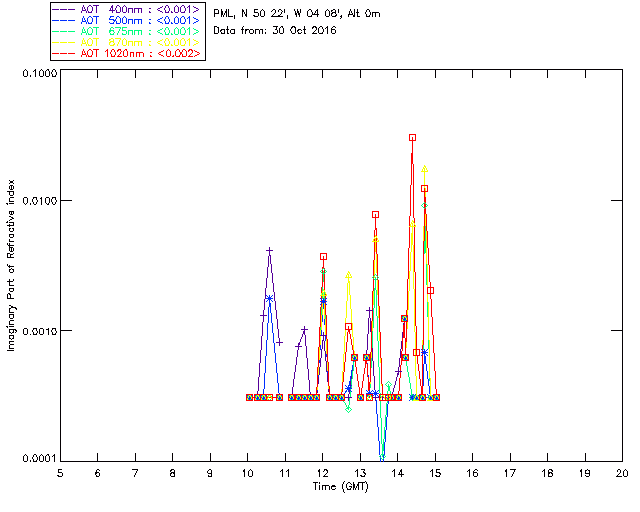This screenshot has width=640, height=512.
Task: Click the x-axis tick label 15
Action: point(435,473)
